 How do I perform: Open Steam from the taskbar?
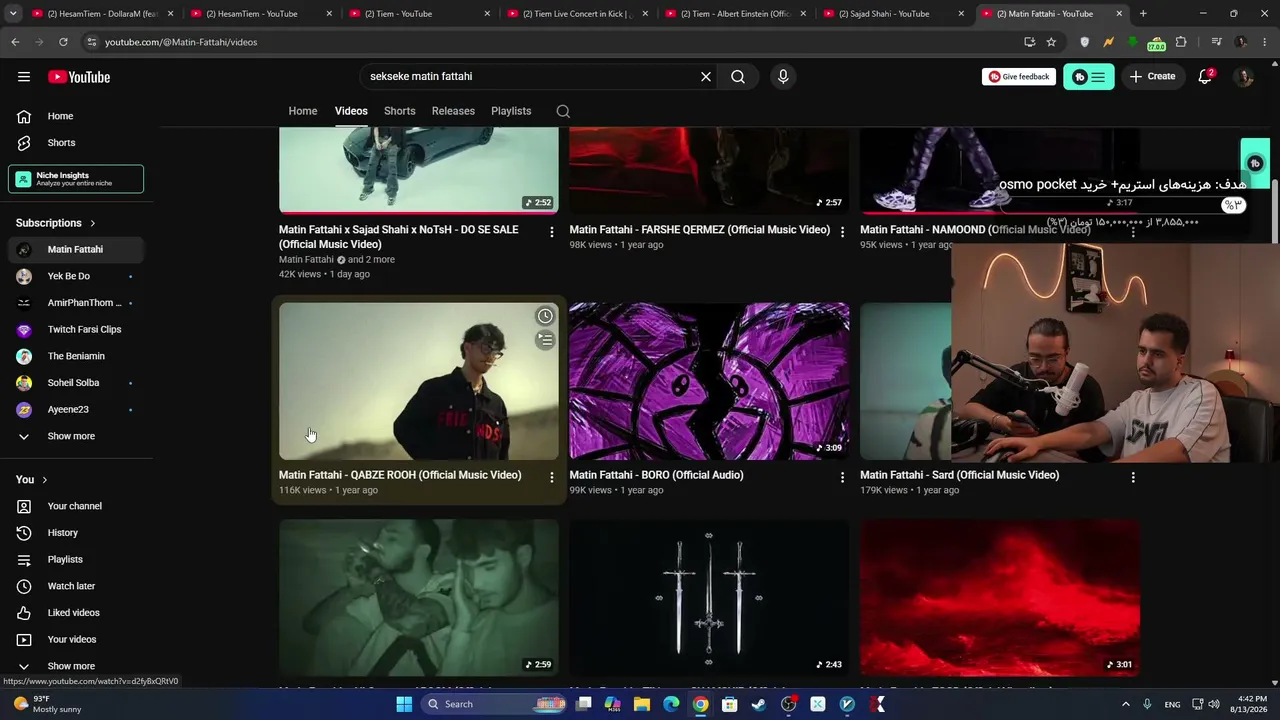coord(759,704)
